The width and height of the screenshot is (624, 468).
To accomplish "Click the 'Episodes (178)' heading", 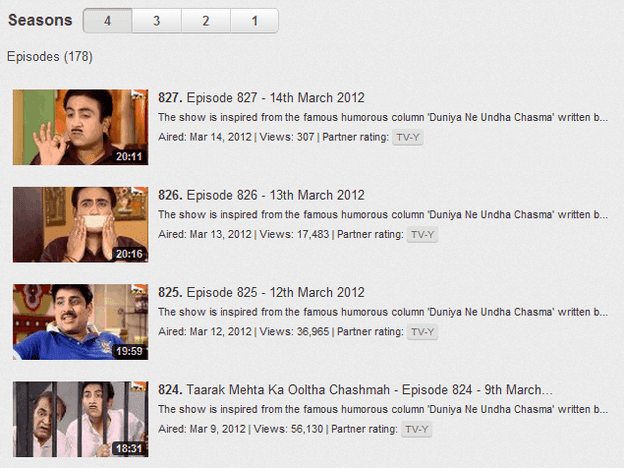I will (x=50, y=57).
